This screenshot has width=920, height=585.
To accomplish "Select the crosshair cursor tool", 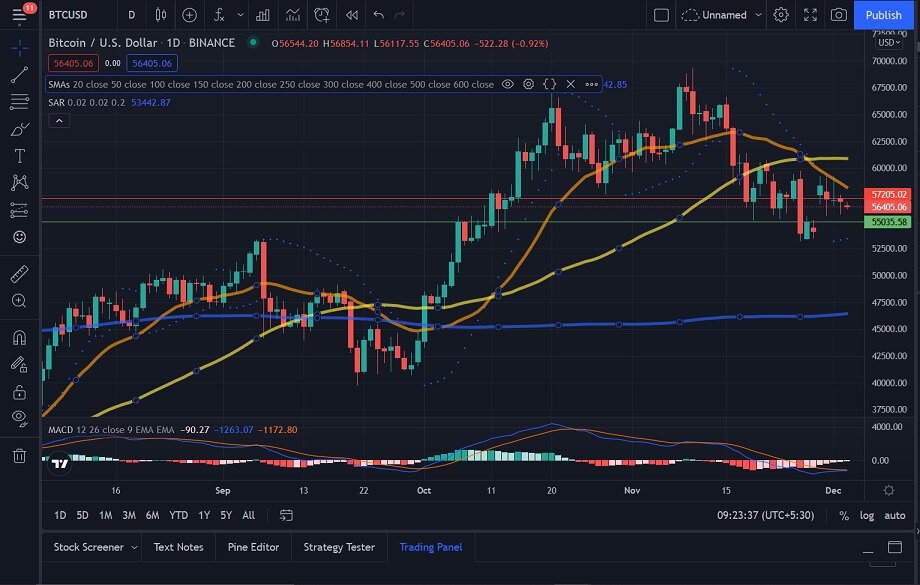I will [x=19, y=48].
